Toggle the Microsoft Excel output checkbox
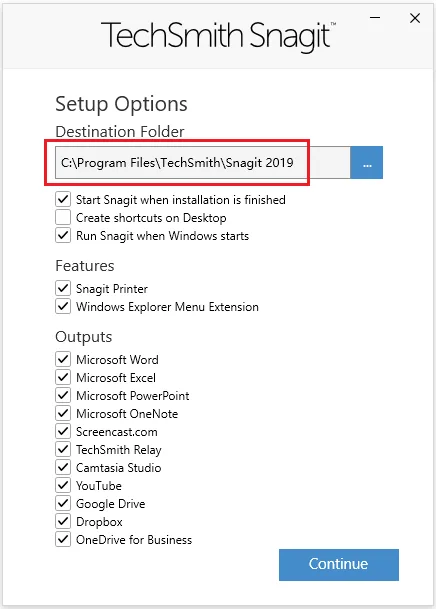The width and height of the screenshot is (436, 609). [x=63, y=377]
